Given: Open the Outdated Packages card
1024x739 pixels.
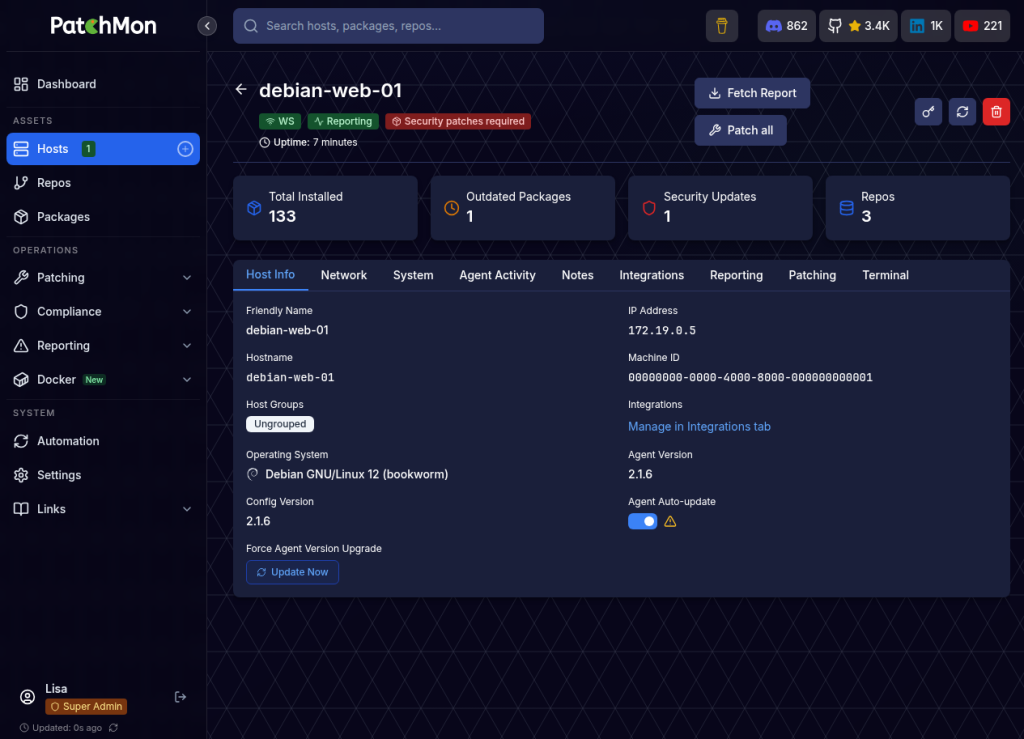Looking at the screenshot, I should coord(522,208).
